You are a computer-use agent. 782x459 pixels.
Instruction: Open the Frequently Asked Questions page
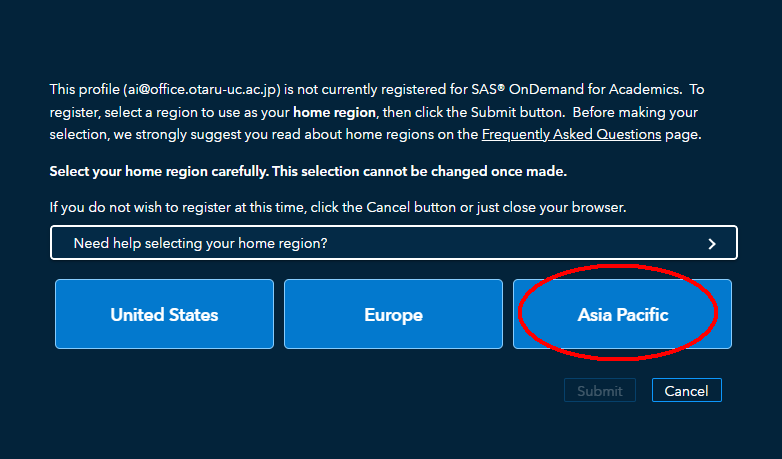click(x=571, y=134)
